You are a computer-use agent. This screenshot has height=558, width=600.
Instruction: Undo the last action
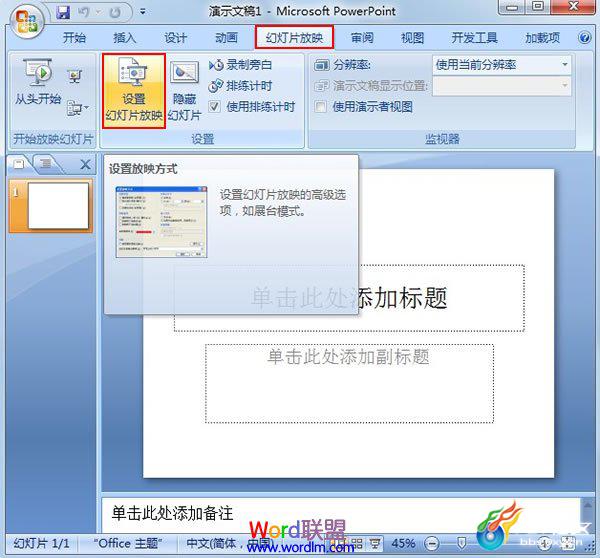pyautogui.click(x=84, y=12)
